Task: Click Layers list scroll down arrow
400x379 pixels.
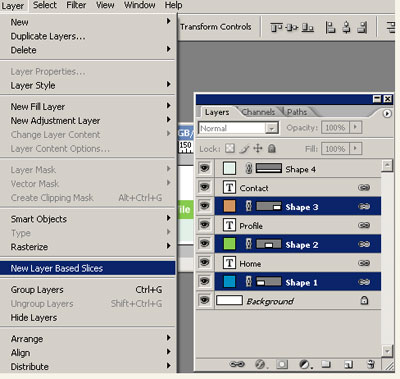Action: 387,351
